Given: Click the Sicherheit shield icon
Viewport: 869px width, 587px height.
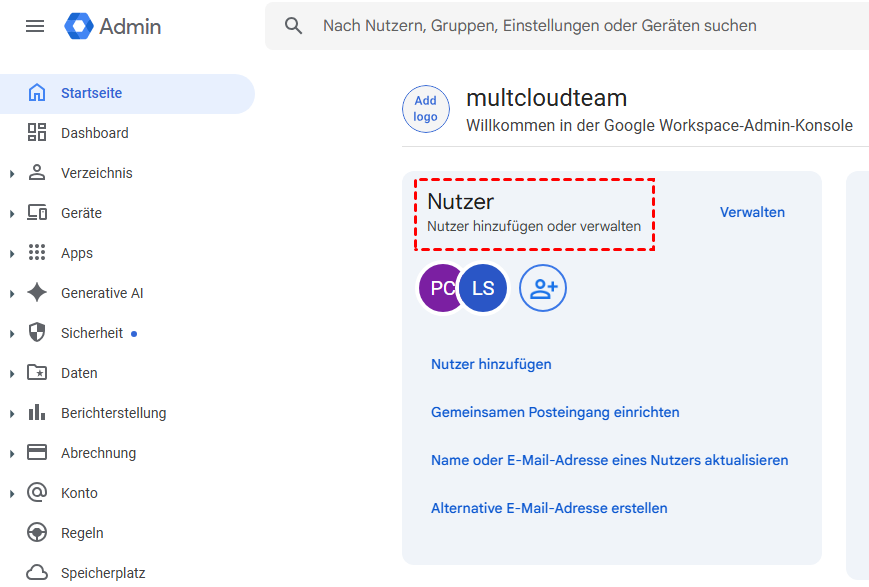Looking at the screenshot, I should coord(37,333).
